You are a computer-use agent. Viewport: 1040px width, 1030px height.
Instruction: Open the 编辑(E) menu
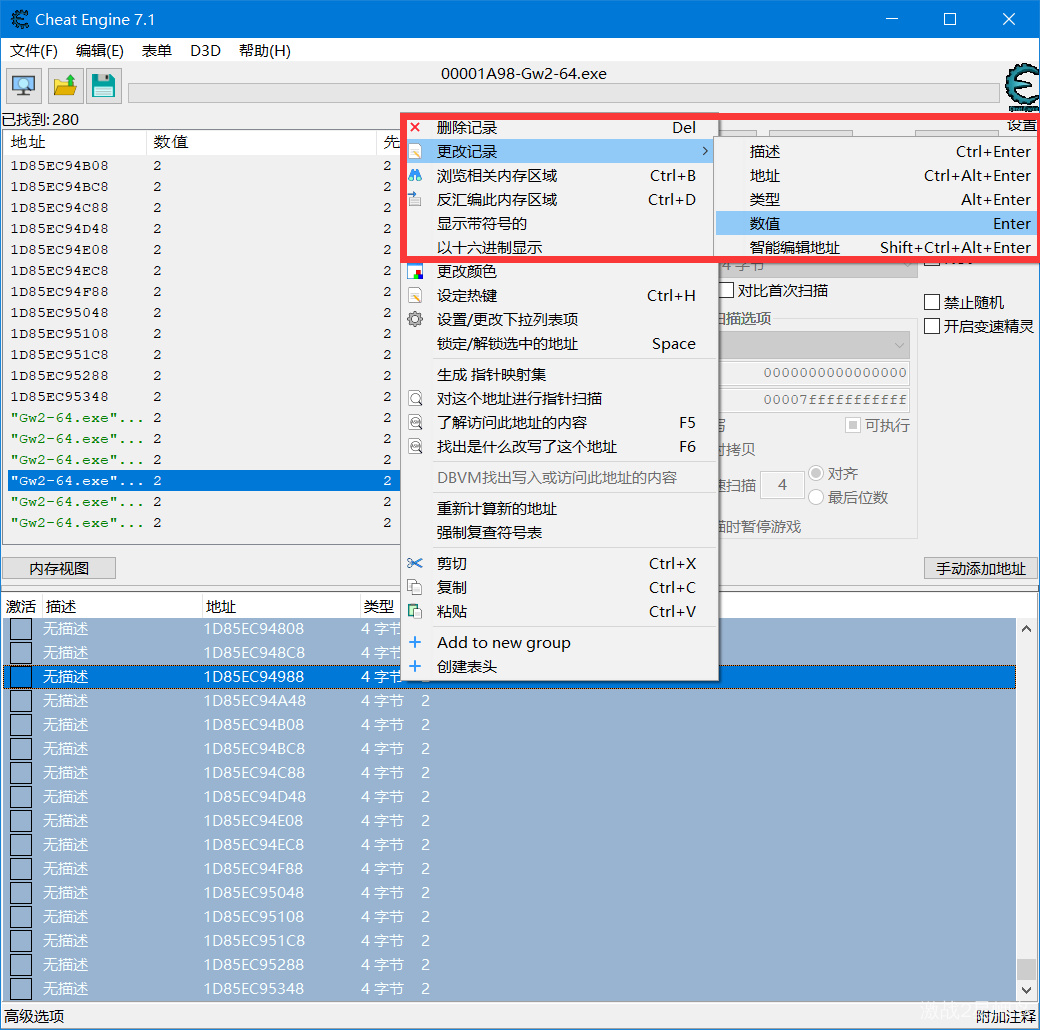[x=99, y=50]
